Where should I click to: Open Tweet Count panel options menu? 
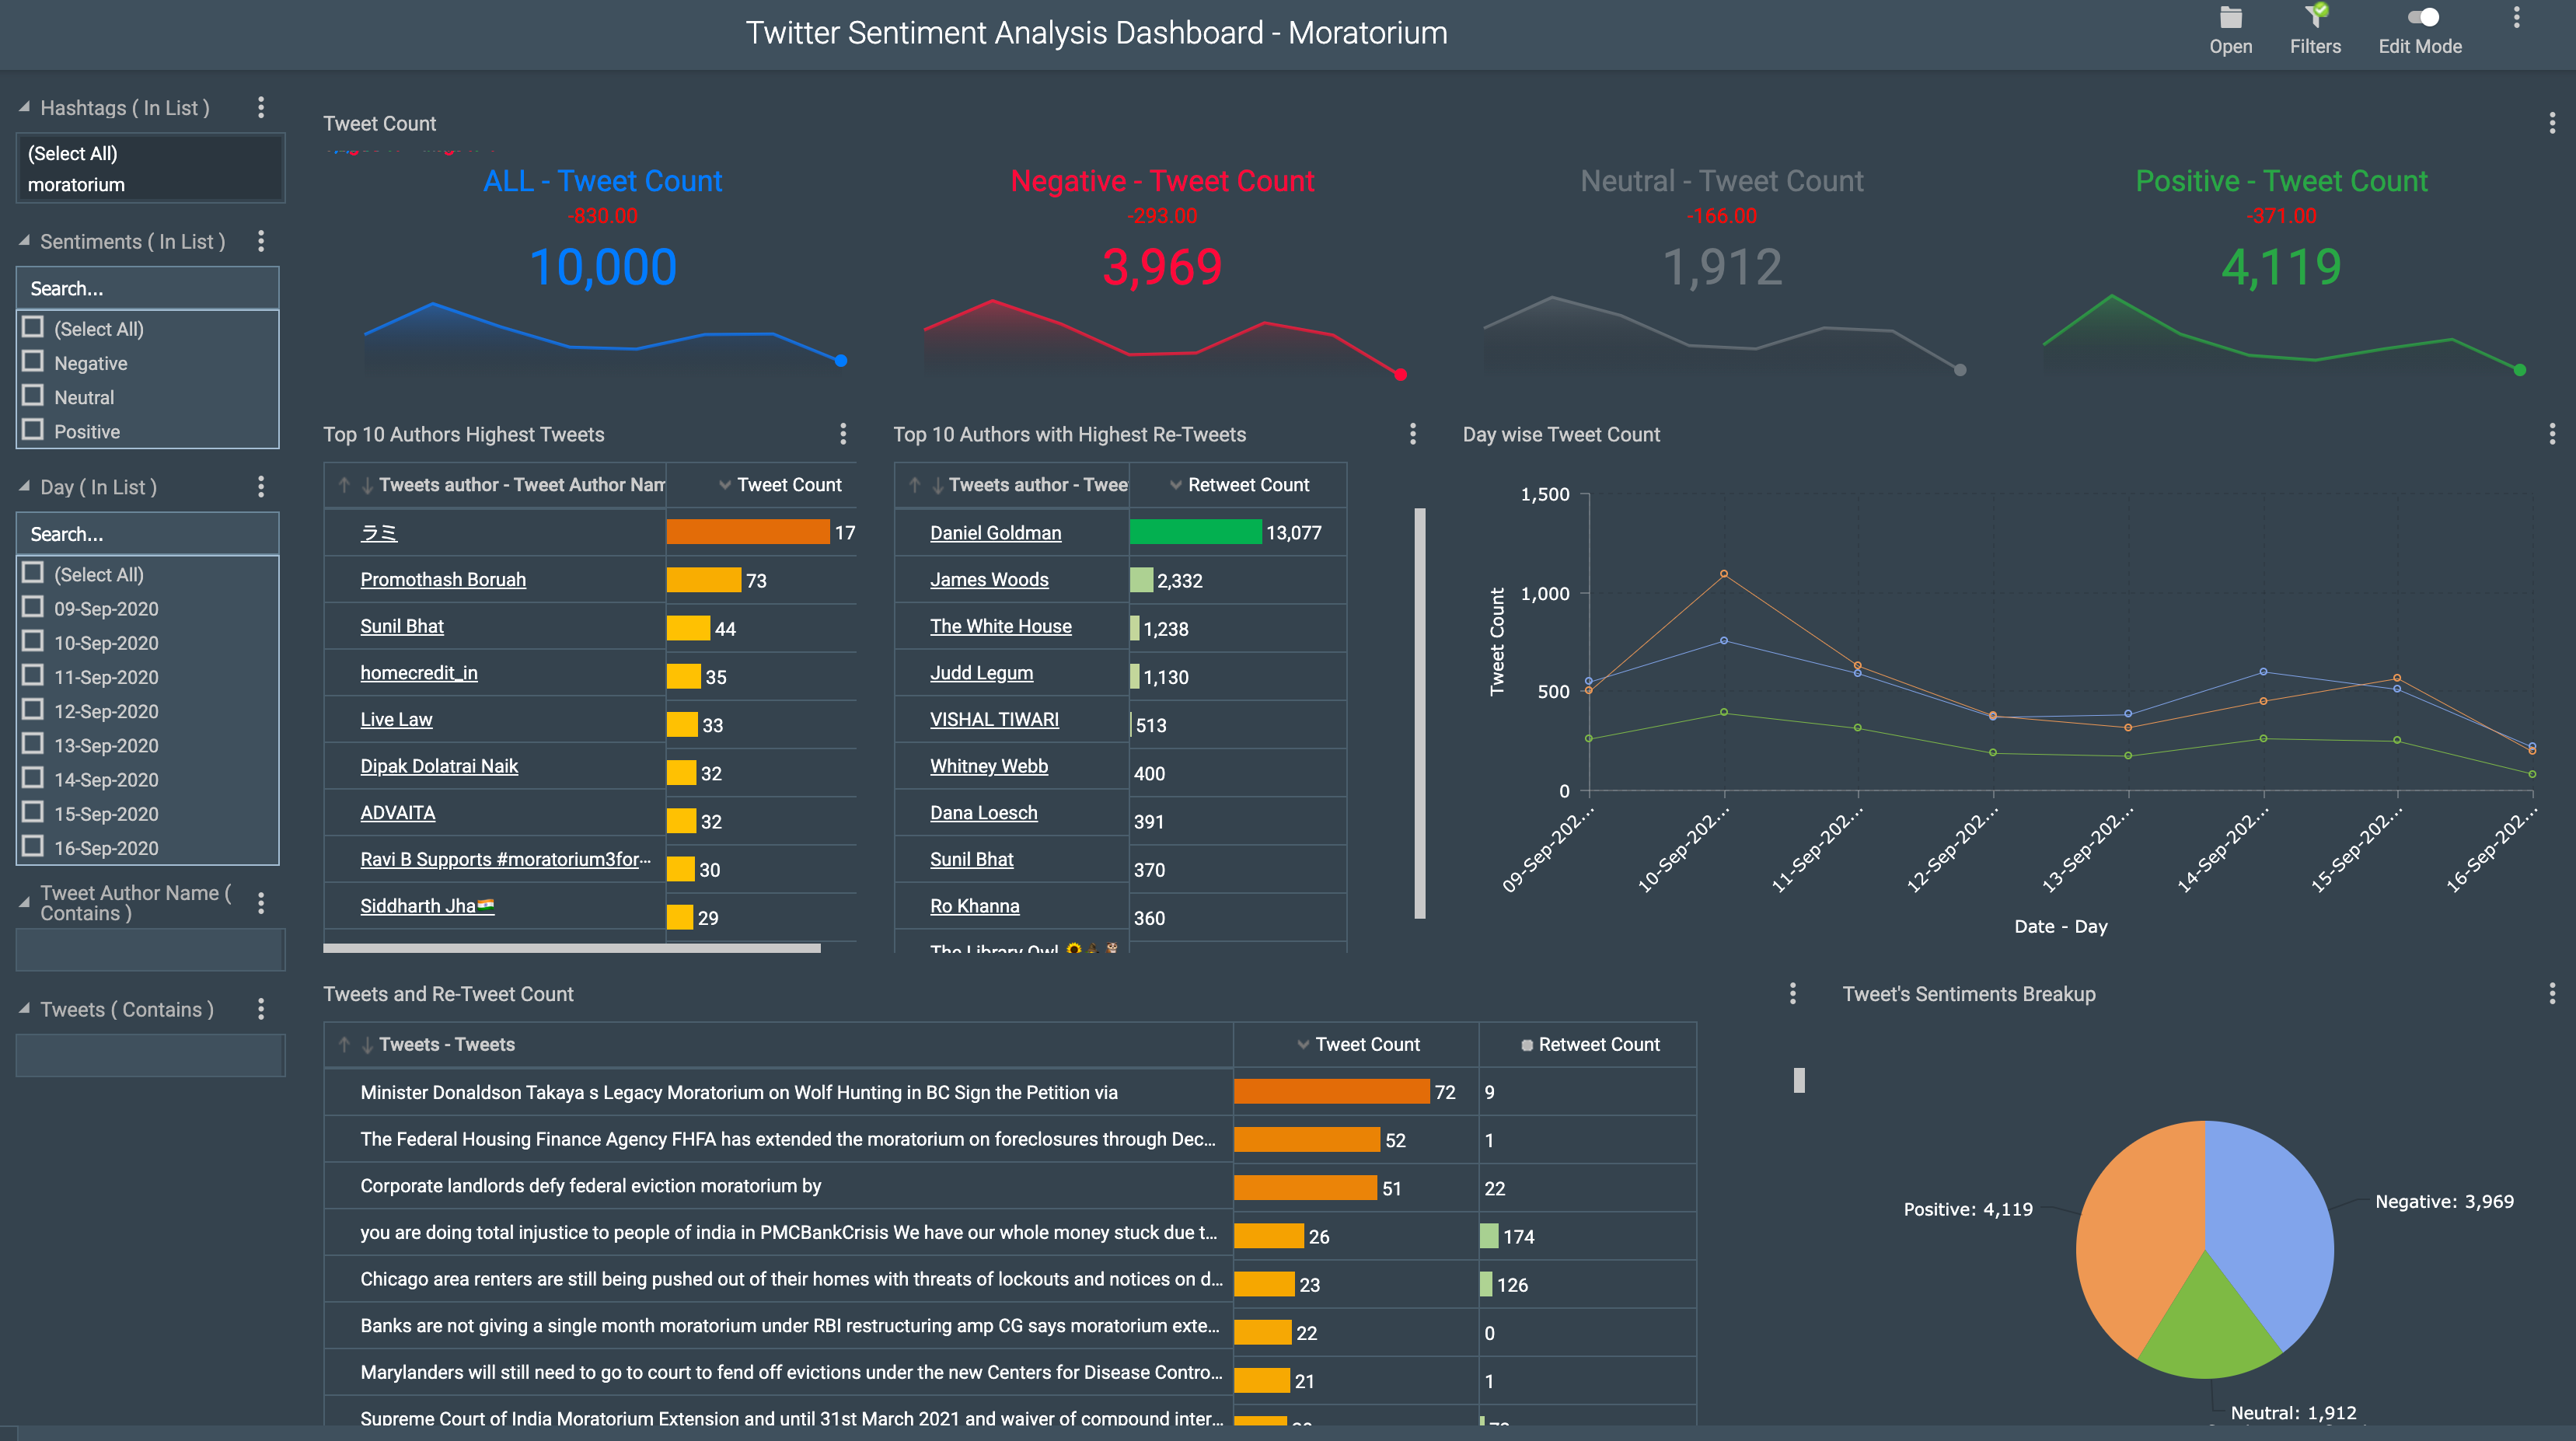2551,123
